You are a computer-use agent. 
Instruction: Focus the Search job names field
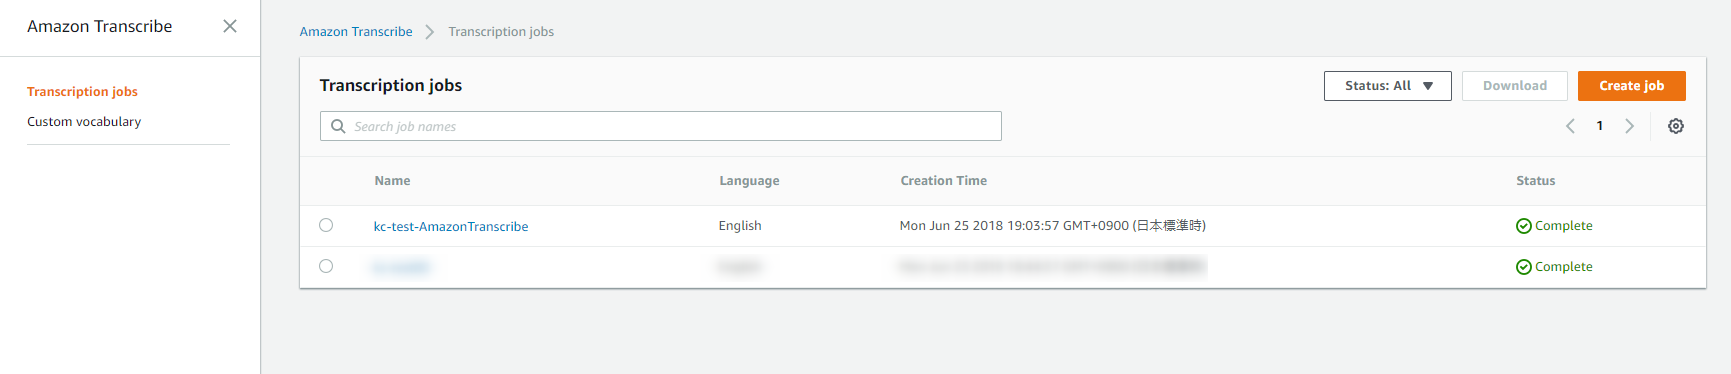[660, 126]
